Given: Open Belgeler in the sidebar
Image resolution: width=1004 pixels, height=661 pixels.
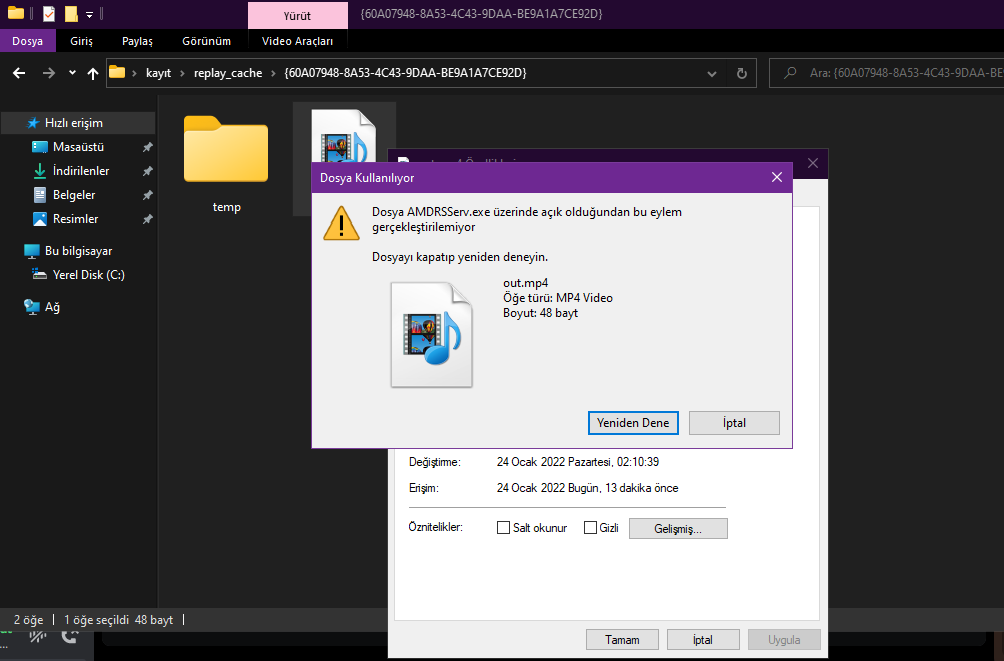Looking at the screenshot, I should point(74,195).
